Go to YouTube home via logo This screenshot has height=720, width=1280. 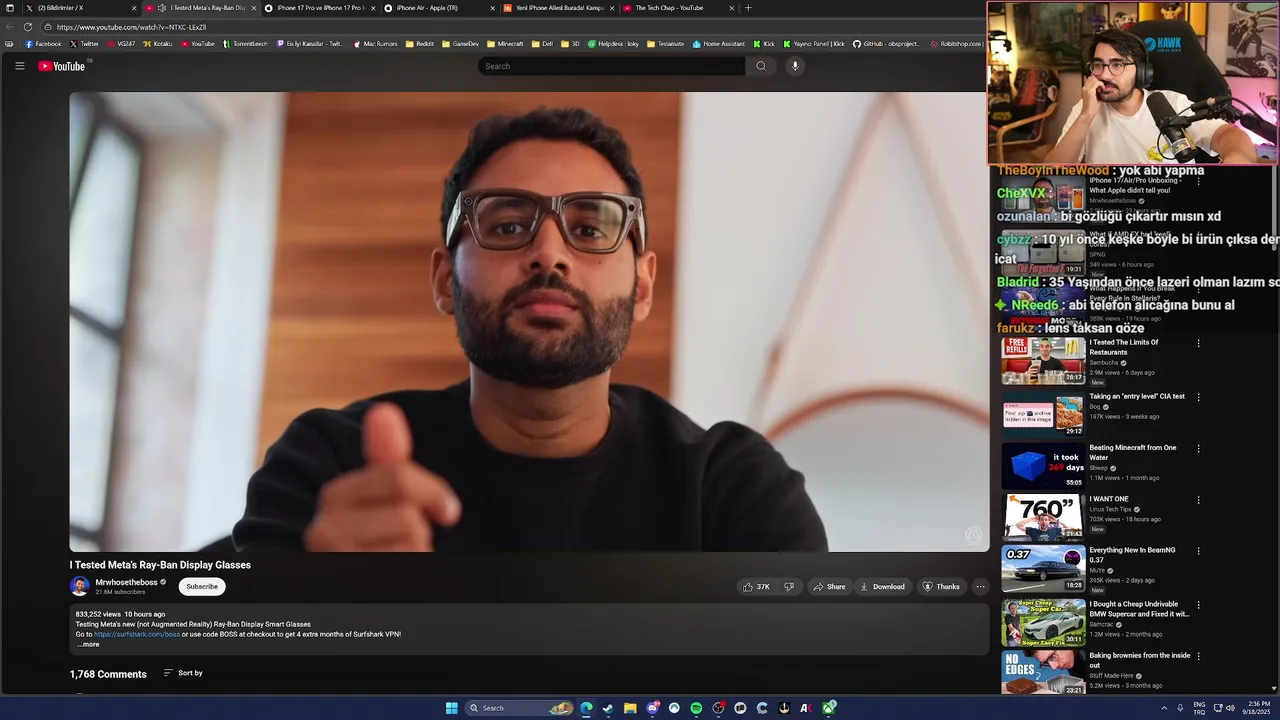(x=62, y=66)
